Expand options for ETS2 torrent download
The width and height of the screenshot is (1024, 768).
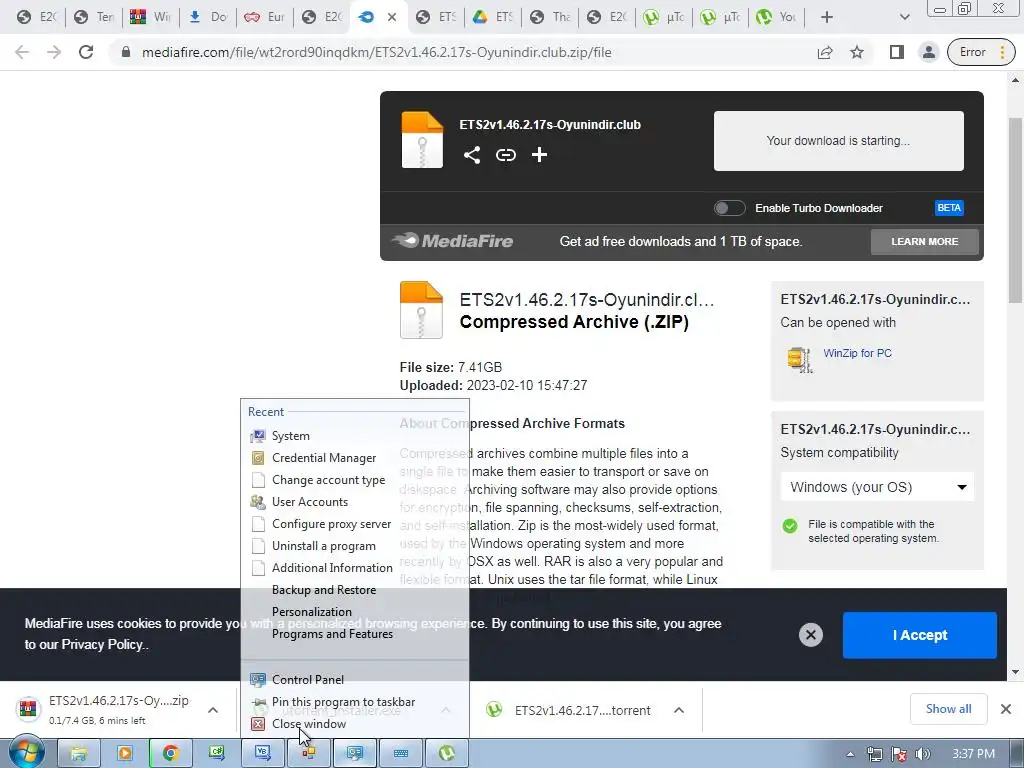point(679,710)
